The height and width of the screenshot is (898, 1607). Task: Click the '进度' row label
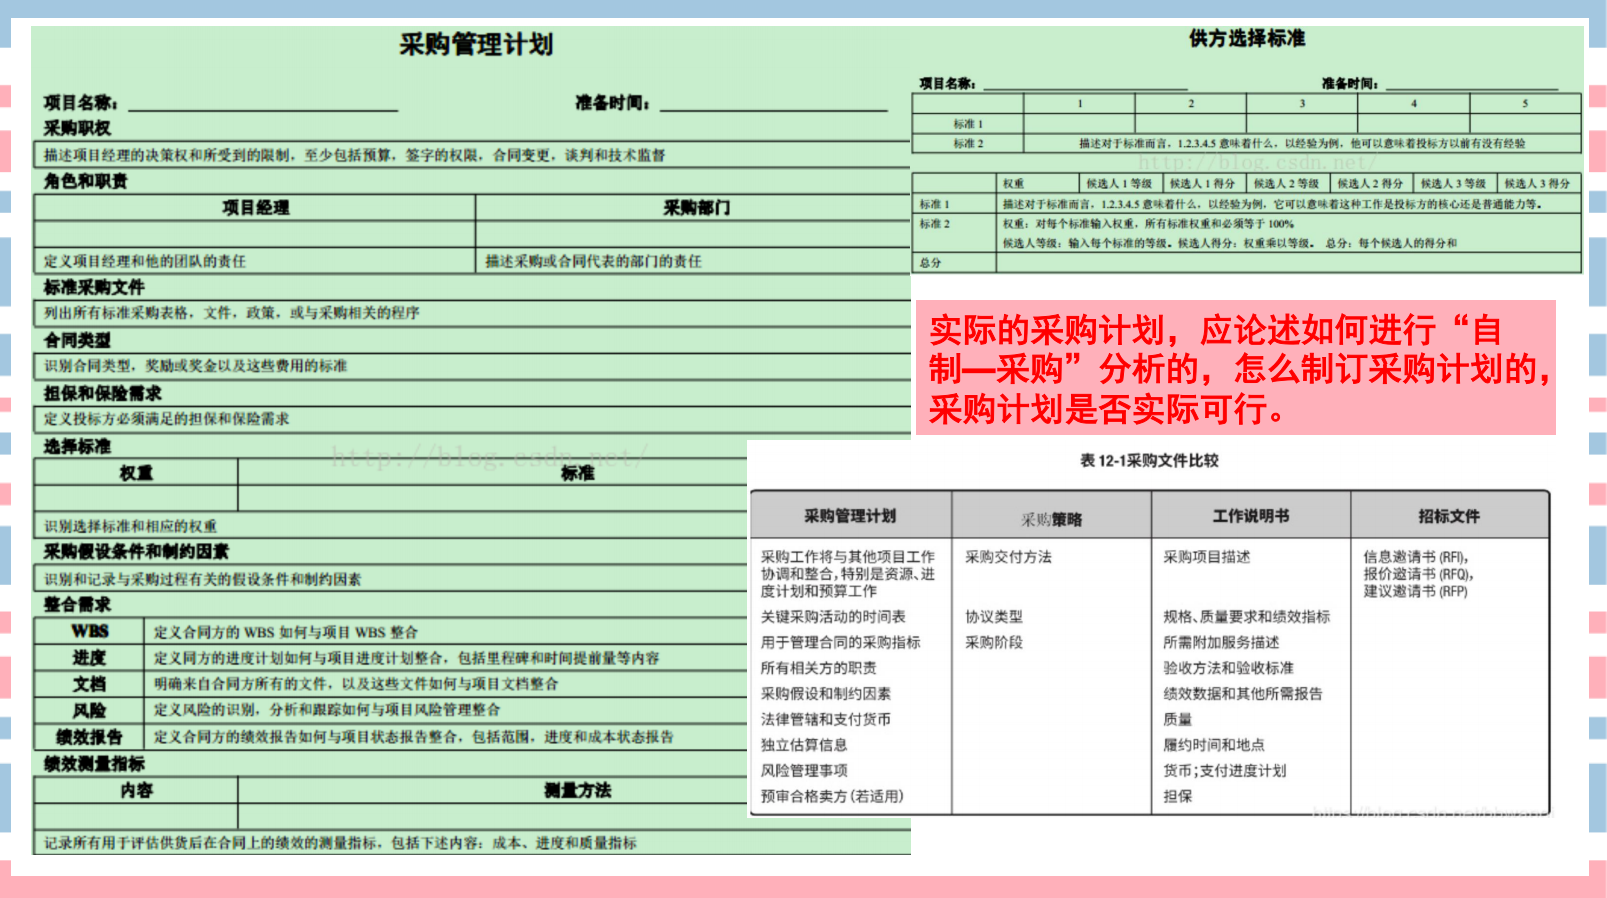click(x=89, y=657)
